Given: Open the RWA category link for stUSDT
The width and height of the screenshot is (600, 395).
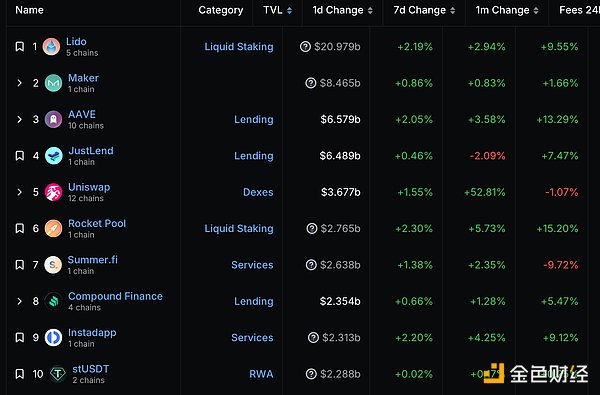Looking at the screenshot, I should (x=261, y=374).
